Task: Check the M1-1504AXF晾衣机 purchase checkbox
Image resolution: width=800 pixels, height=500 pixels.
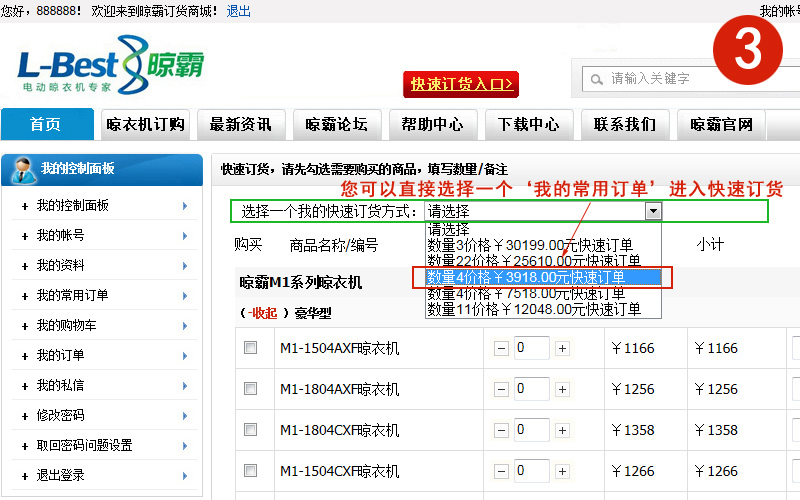Action: coord(251,348)
